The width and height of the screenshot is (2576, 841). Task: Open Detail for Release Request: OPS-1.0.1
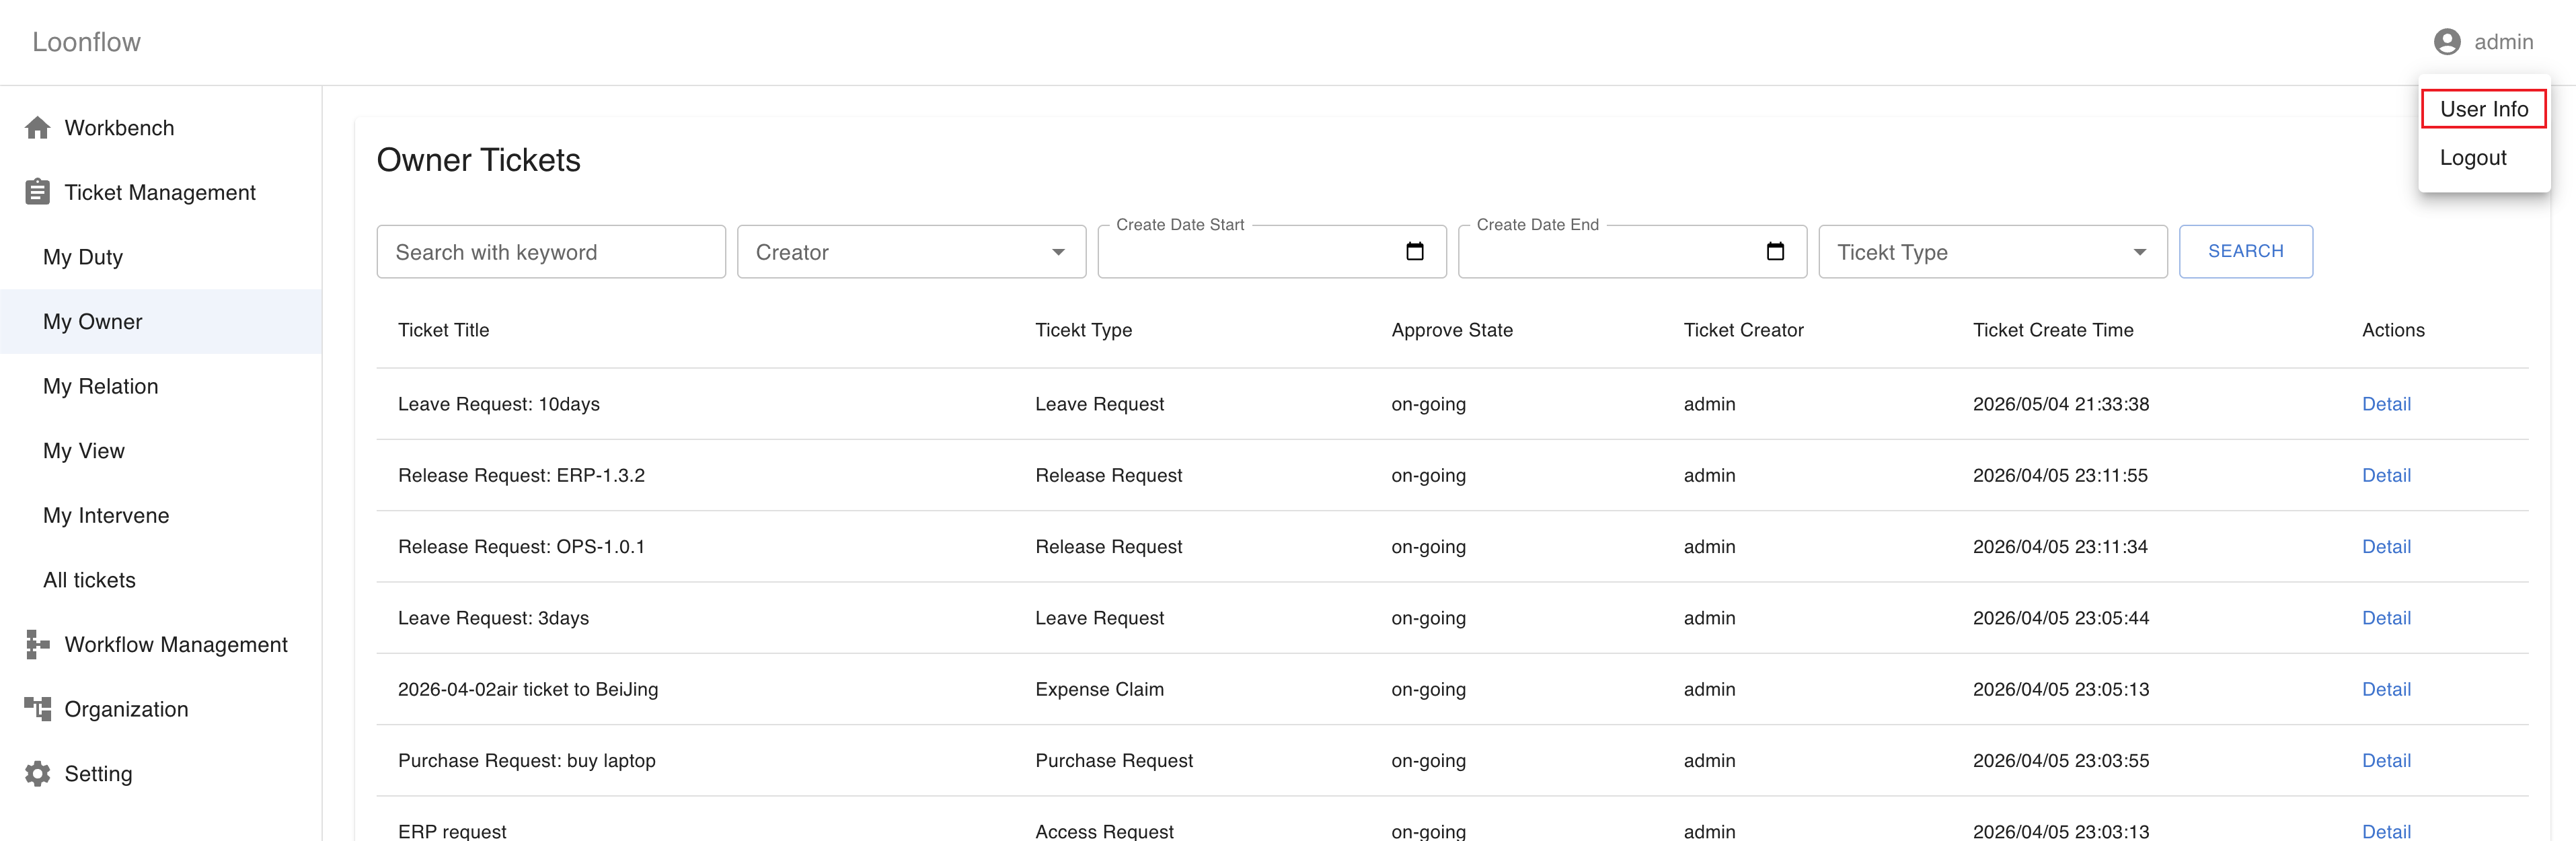(x=2386, y=547)
